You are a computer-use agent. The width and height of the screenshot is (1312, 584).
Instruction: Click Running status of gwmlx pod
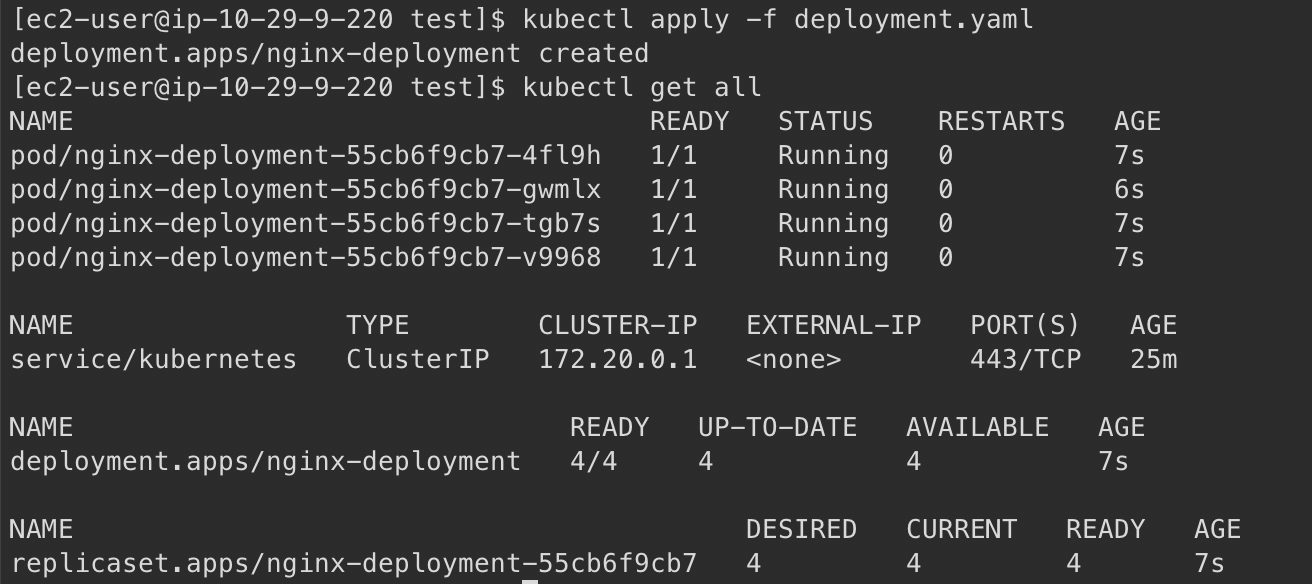pyautogui.click(x=833, y=189)
